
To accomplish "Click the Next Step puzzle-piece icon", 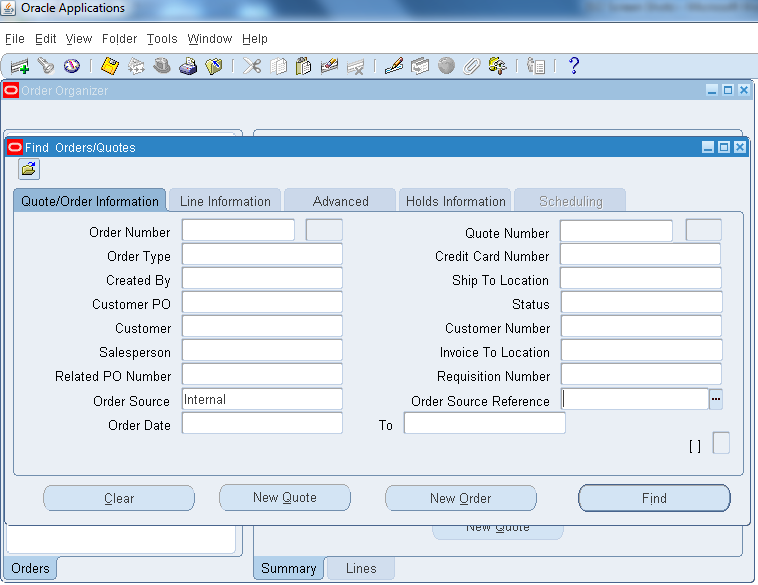I will [136, 66].
